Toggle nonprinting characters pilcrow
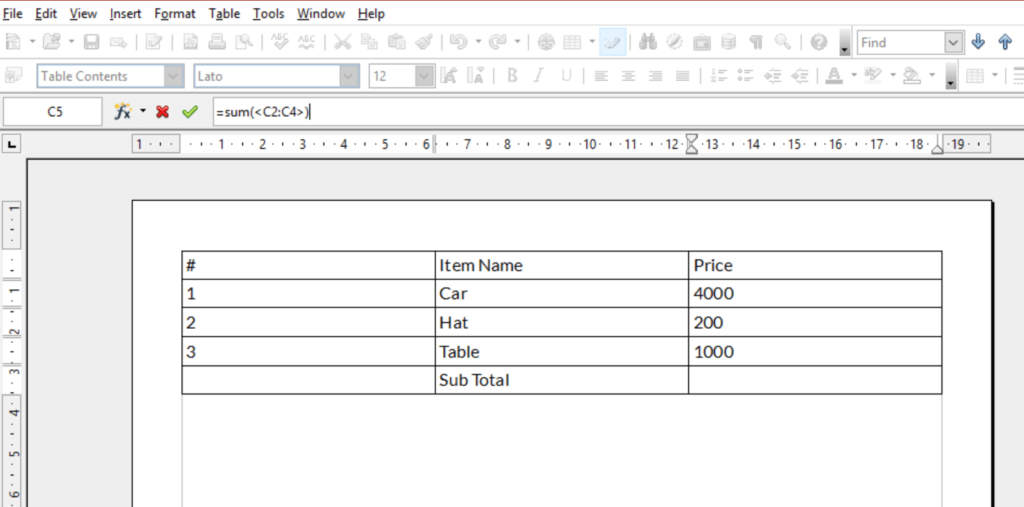This screenshot has height=507, width=1024. (x=756, y=42)
